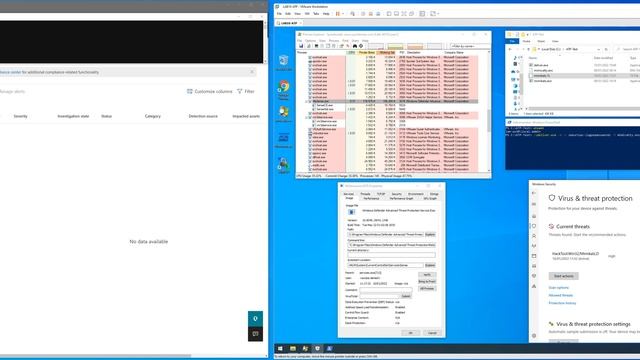
Task: Click Working Set column header in Process Explorer
Action: 387,53
